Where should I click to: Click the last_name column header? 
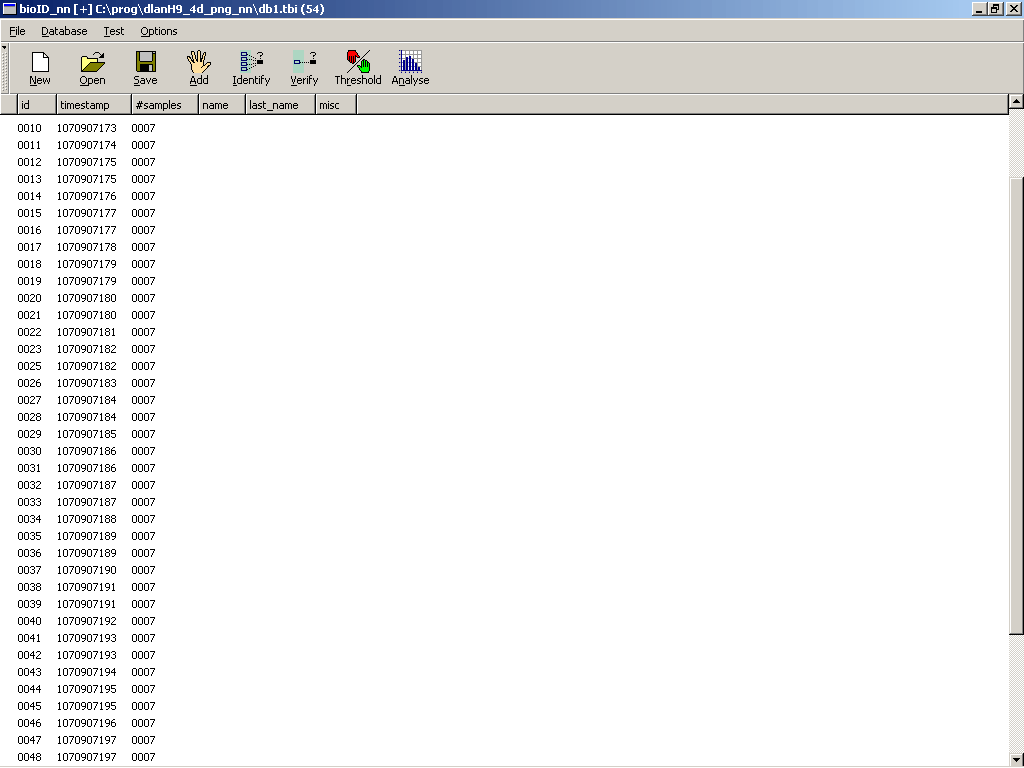point(279,105)
